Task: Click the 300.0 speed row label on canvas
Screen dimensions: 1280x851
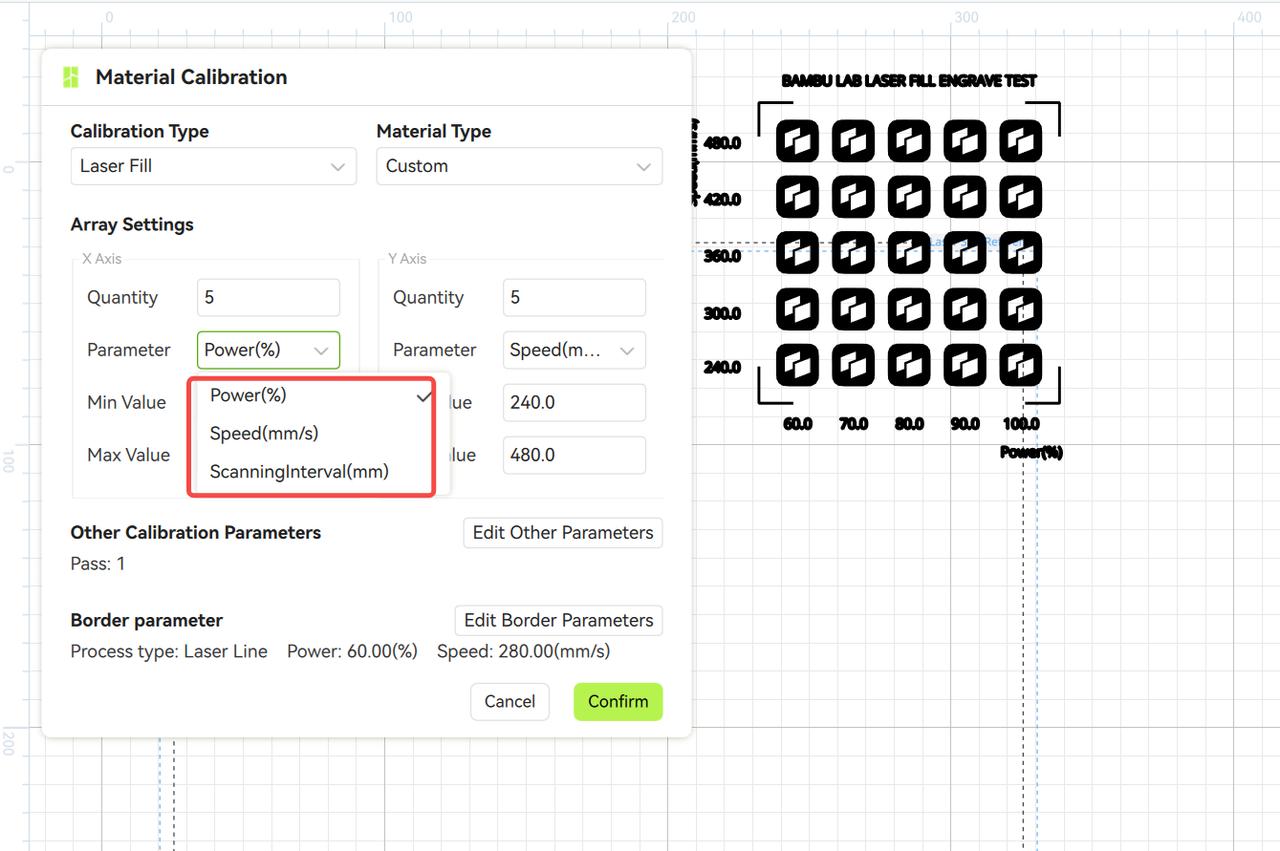Action: tap(722, 313)
